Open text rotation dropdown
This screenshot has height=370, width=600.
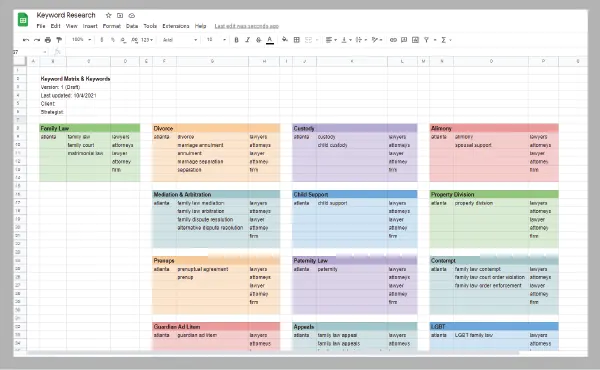pyautogui.click(x=377, y=40)
